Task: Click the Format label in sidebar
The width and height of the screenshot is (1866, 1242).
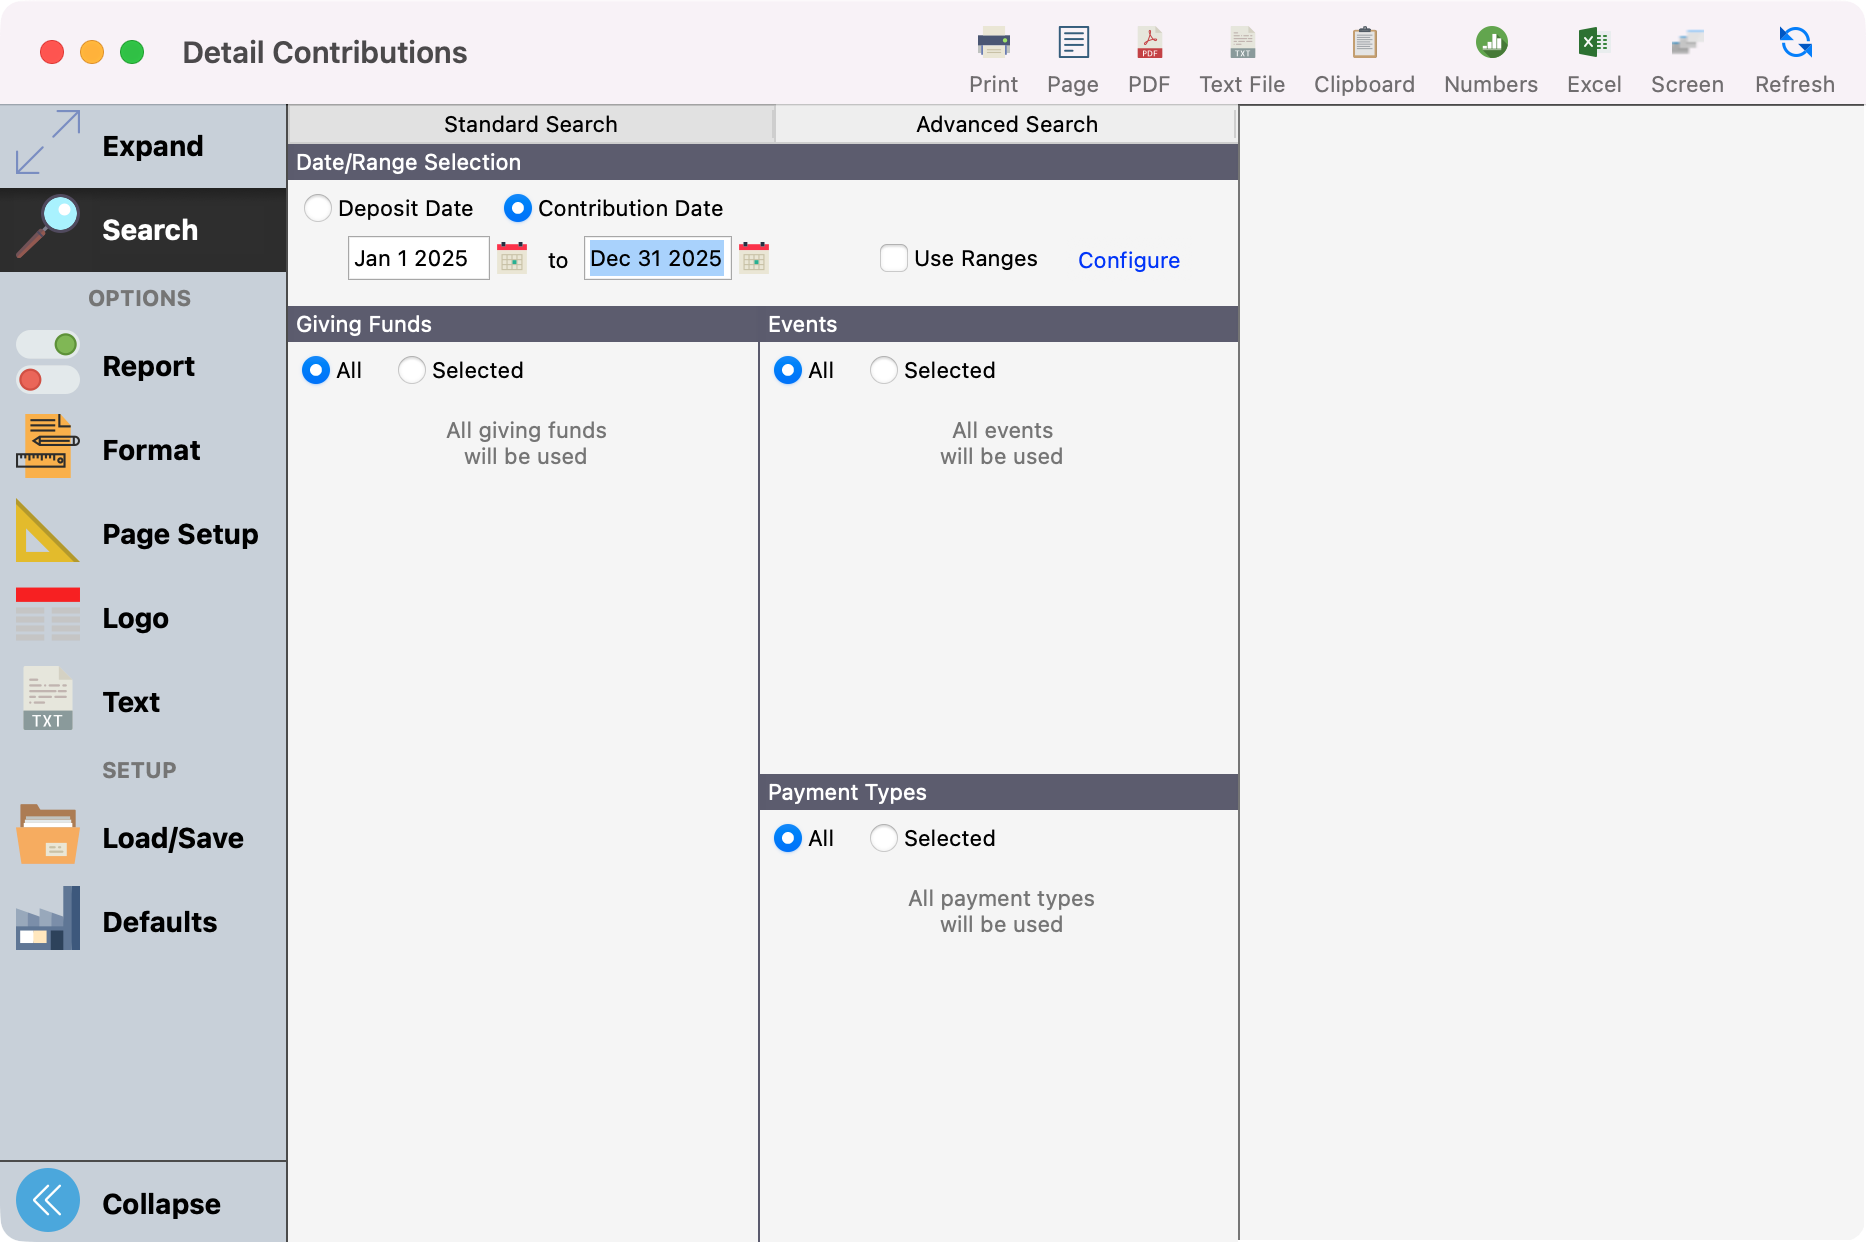Action: click(x=151, y=450)
